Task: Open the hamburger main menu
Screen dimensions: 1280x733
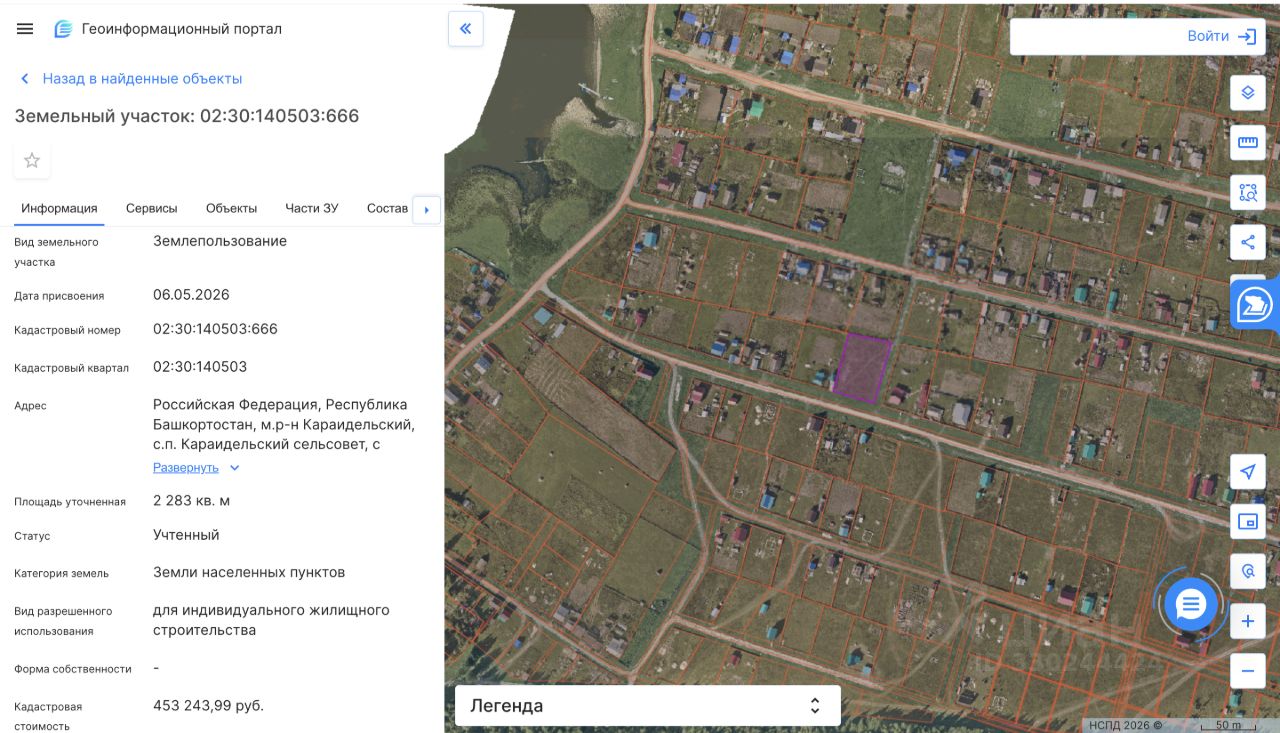Action: point(25,29)
